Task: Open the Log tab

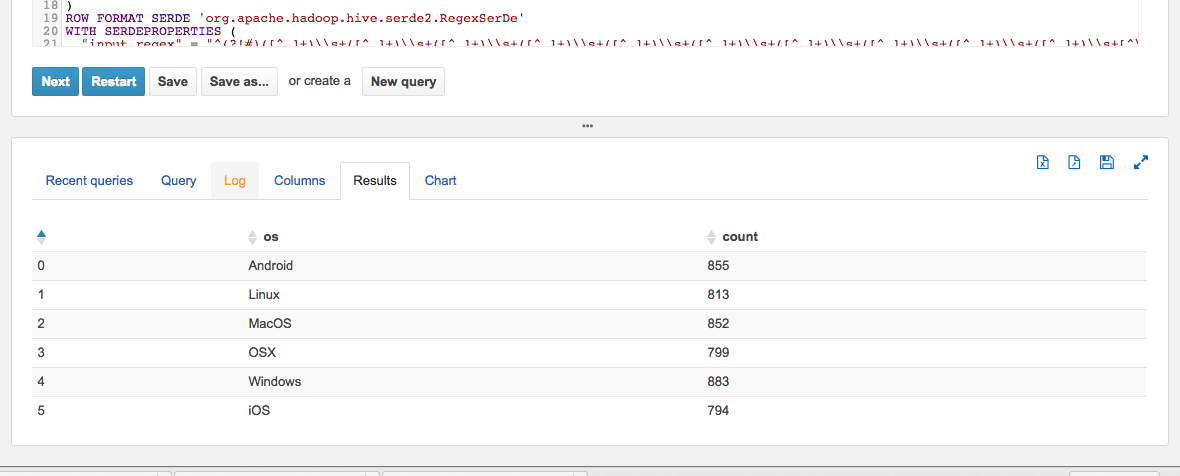Action: pos(235,181)
